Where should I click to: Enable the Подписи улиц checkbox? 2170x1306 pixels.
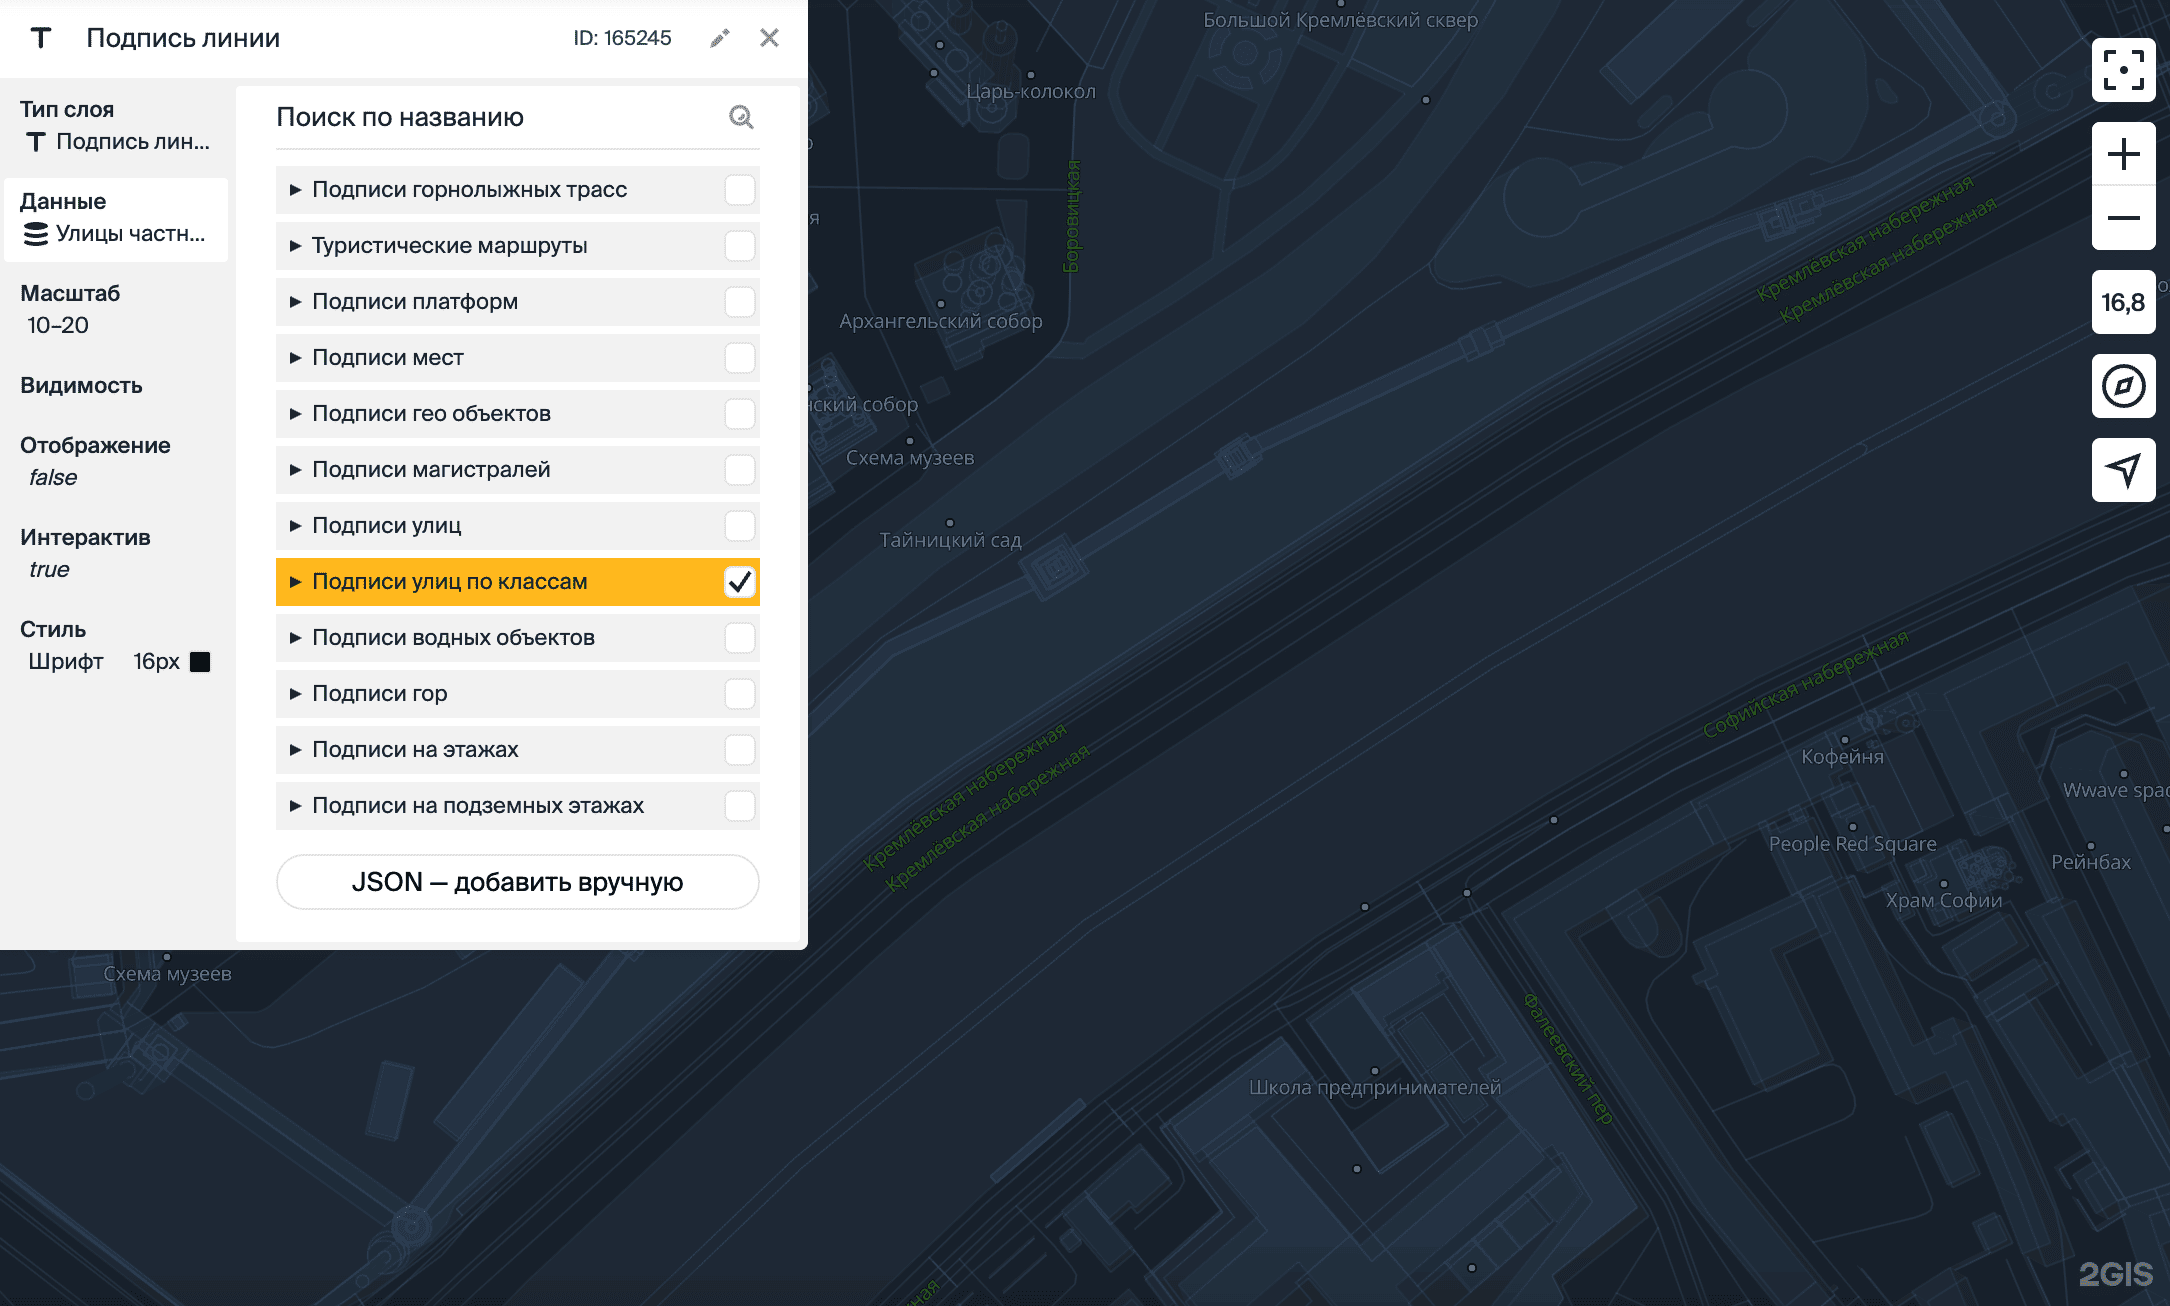coord(739,526)
